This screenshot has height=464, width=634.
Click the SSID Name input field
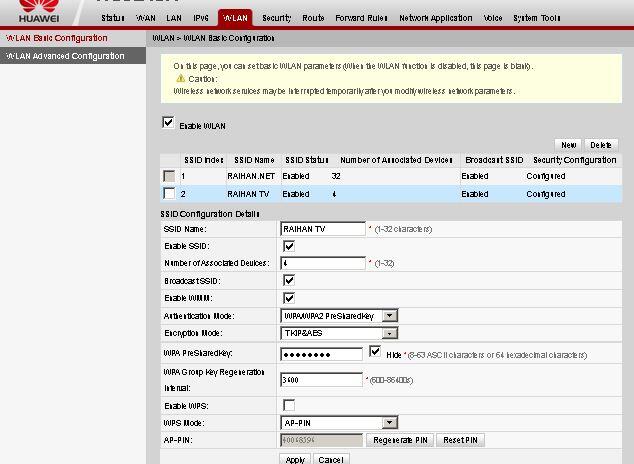(323, 229)
